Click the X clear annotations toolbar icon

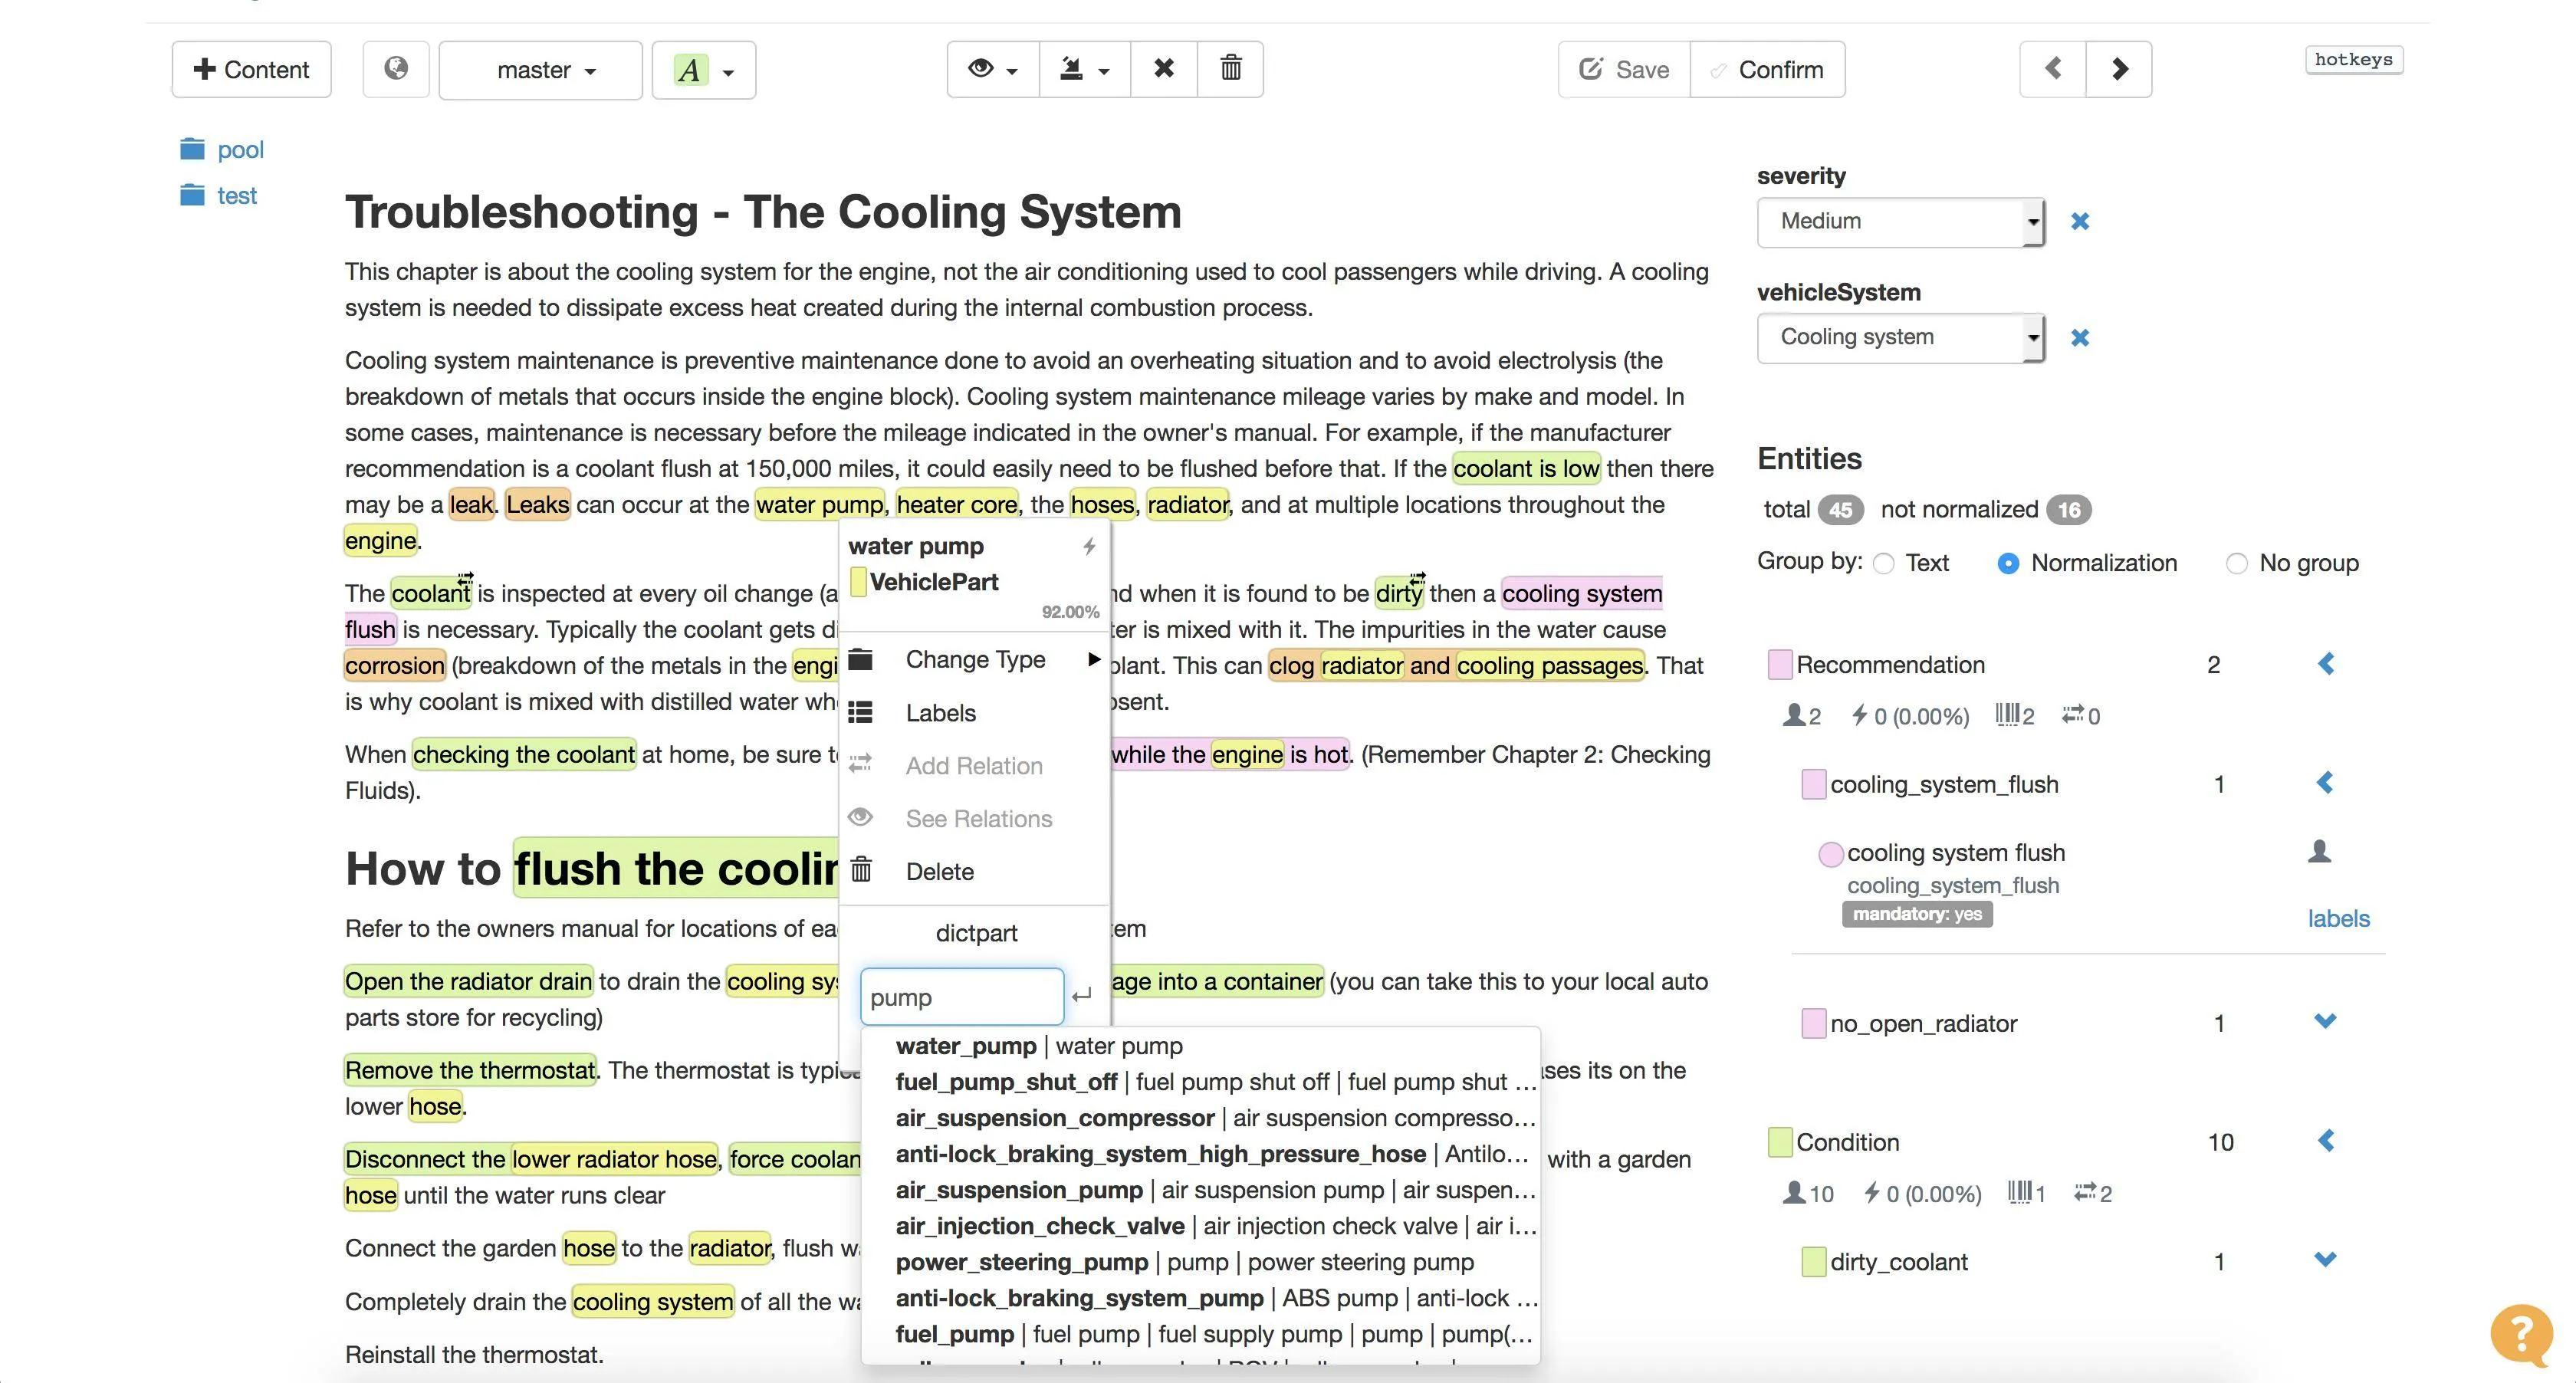click(1163, 69)
